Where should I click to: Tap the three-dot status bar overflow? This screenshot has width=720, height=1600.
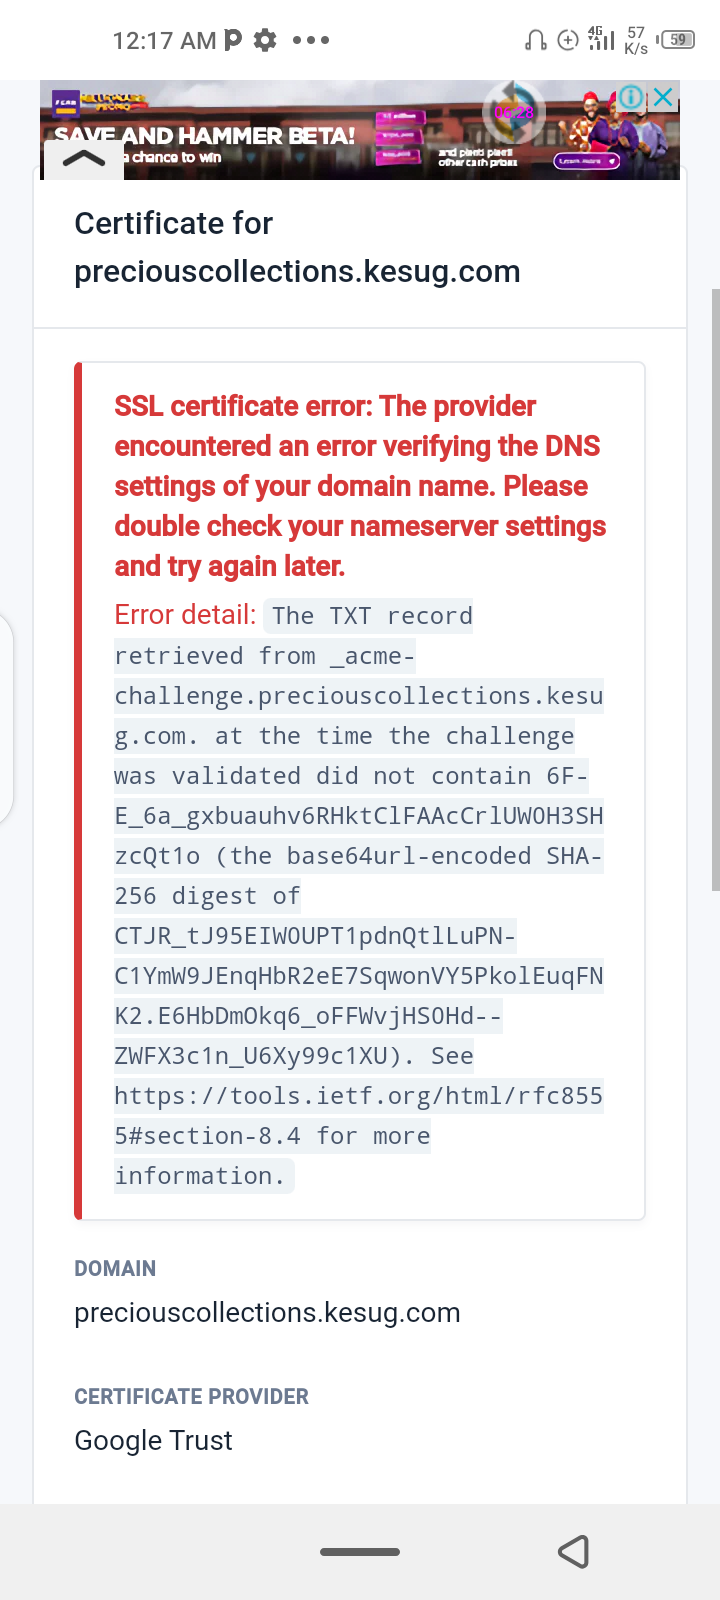coord(311,40)
